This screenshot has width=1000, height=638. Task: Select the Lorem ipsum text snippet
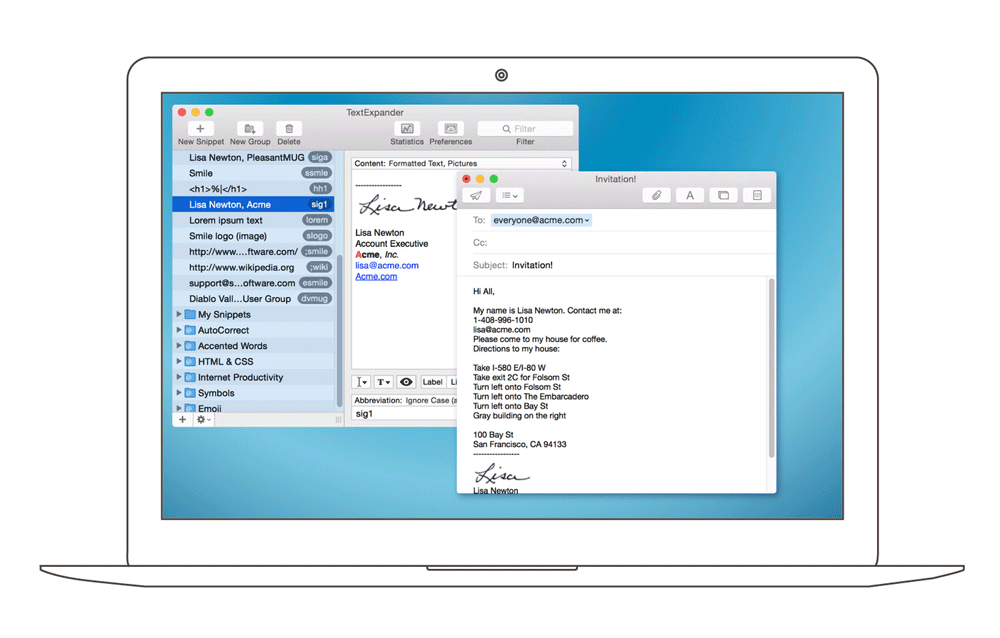(226, 220)
